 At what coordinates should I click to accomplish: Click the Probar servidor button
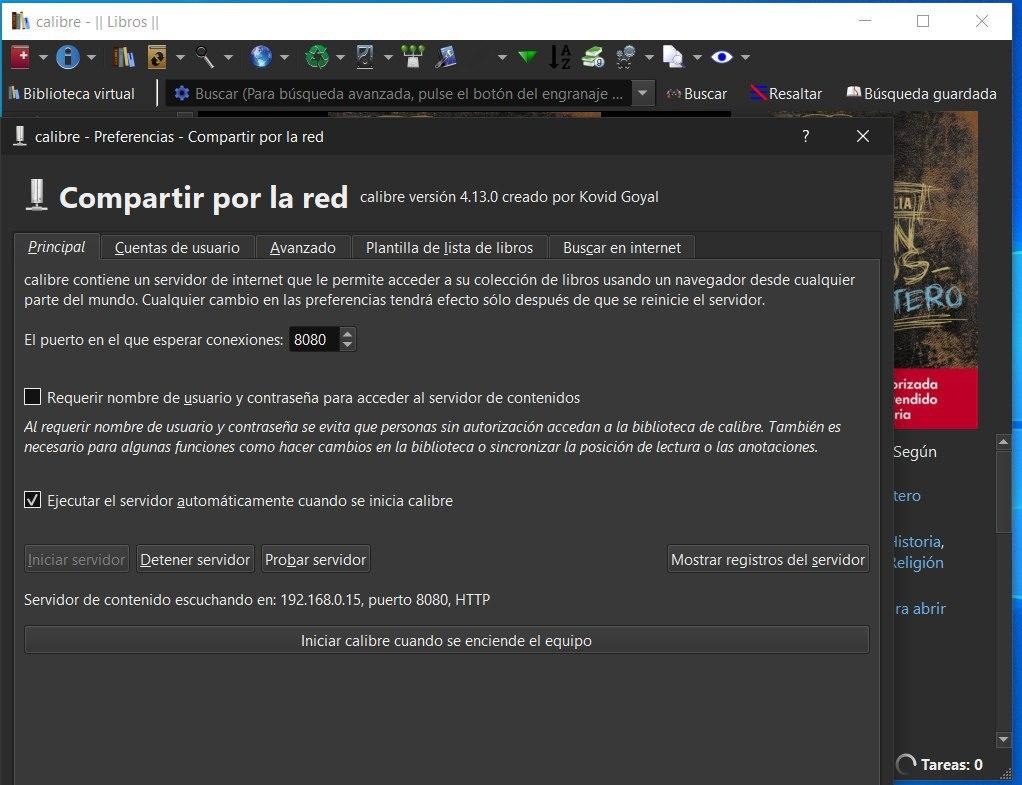315,559
